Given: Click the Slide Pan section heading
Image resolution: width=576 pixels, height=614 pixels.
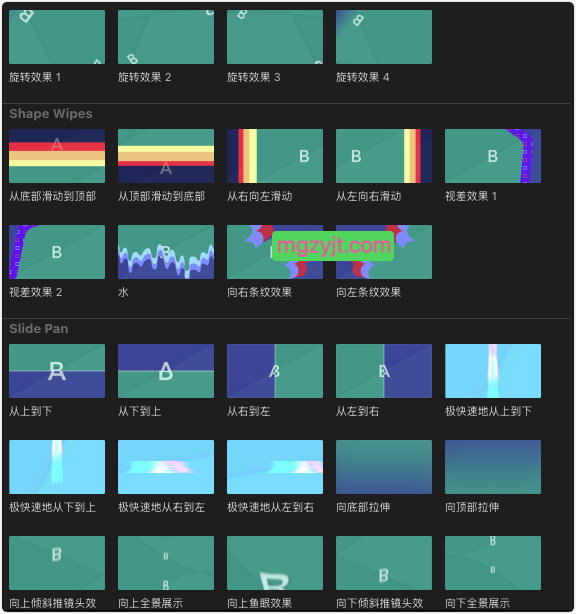Looking at the screenshot, I should [39, 329].
